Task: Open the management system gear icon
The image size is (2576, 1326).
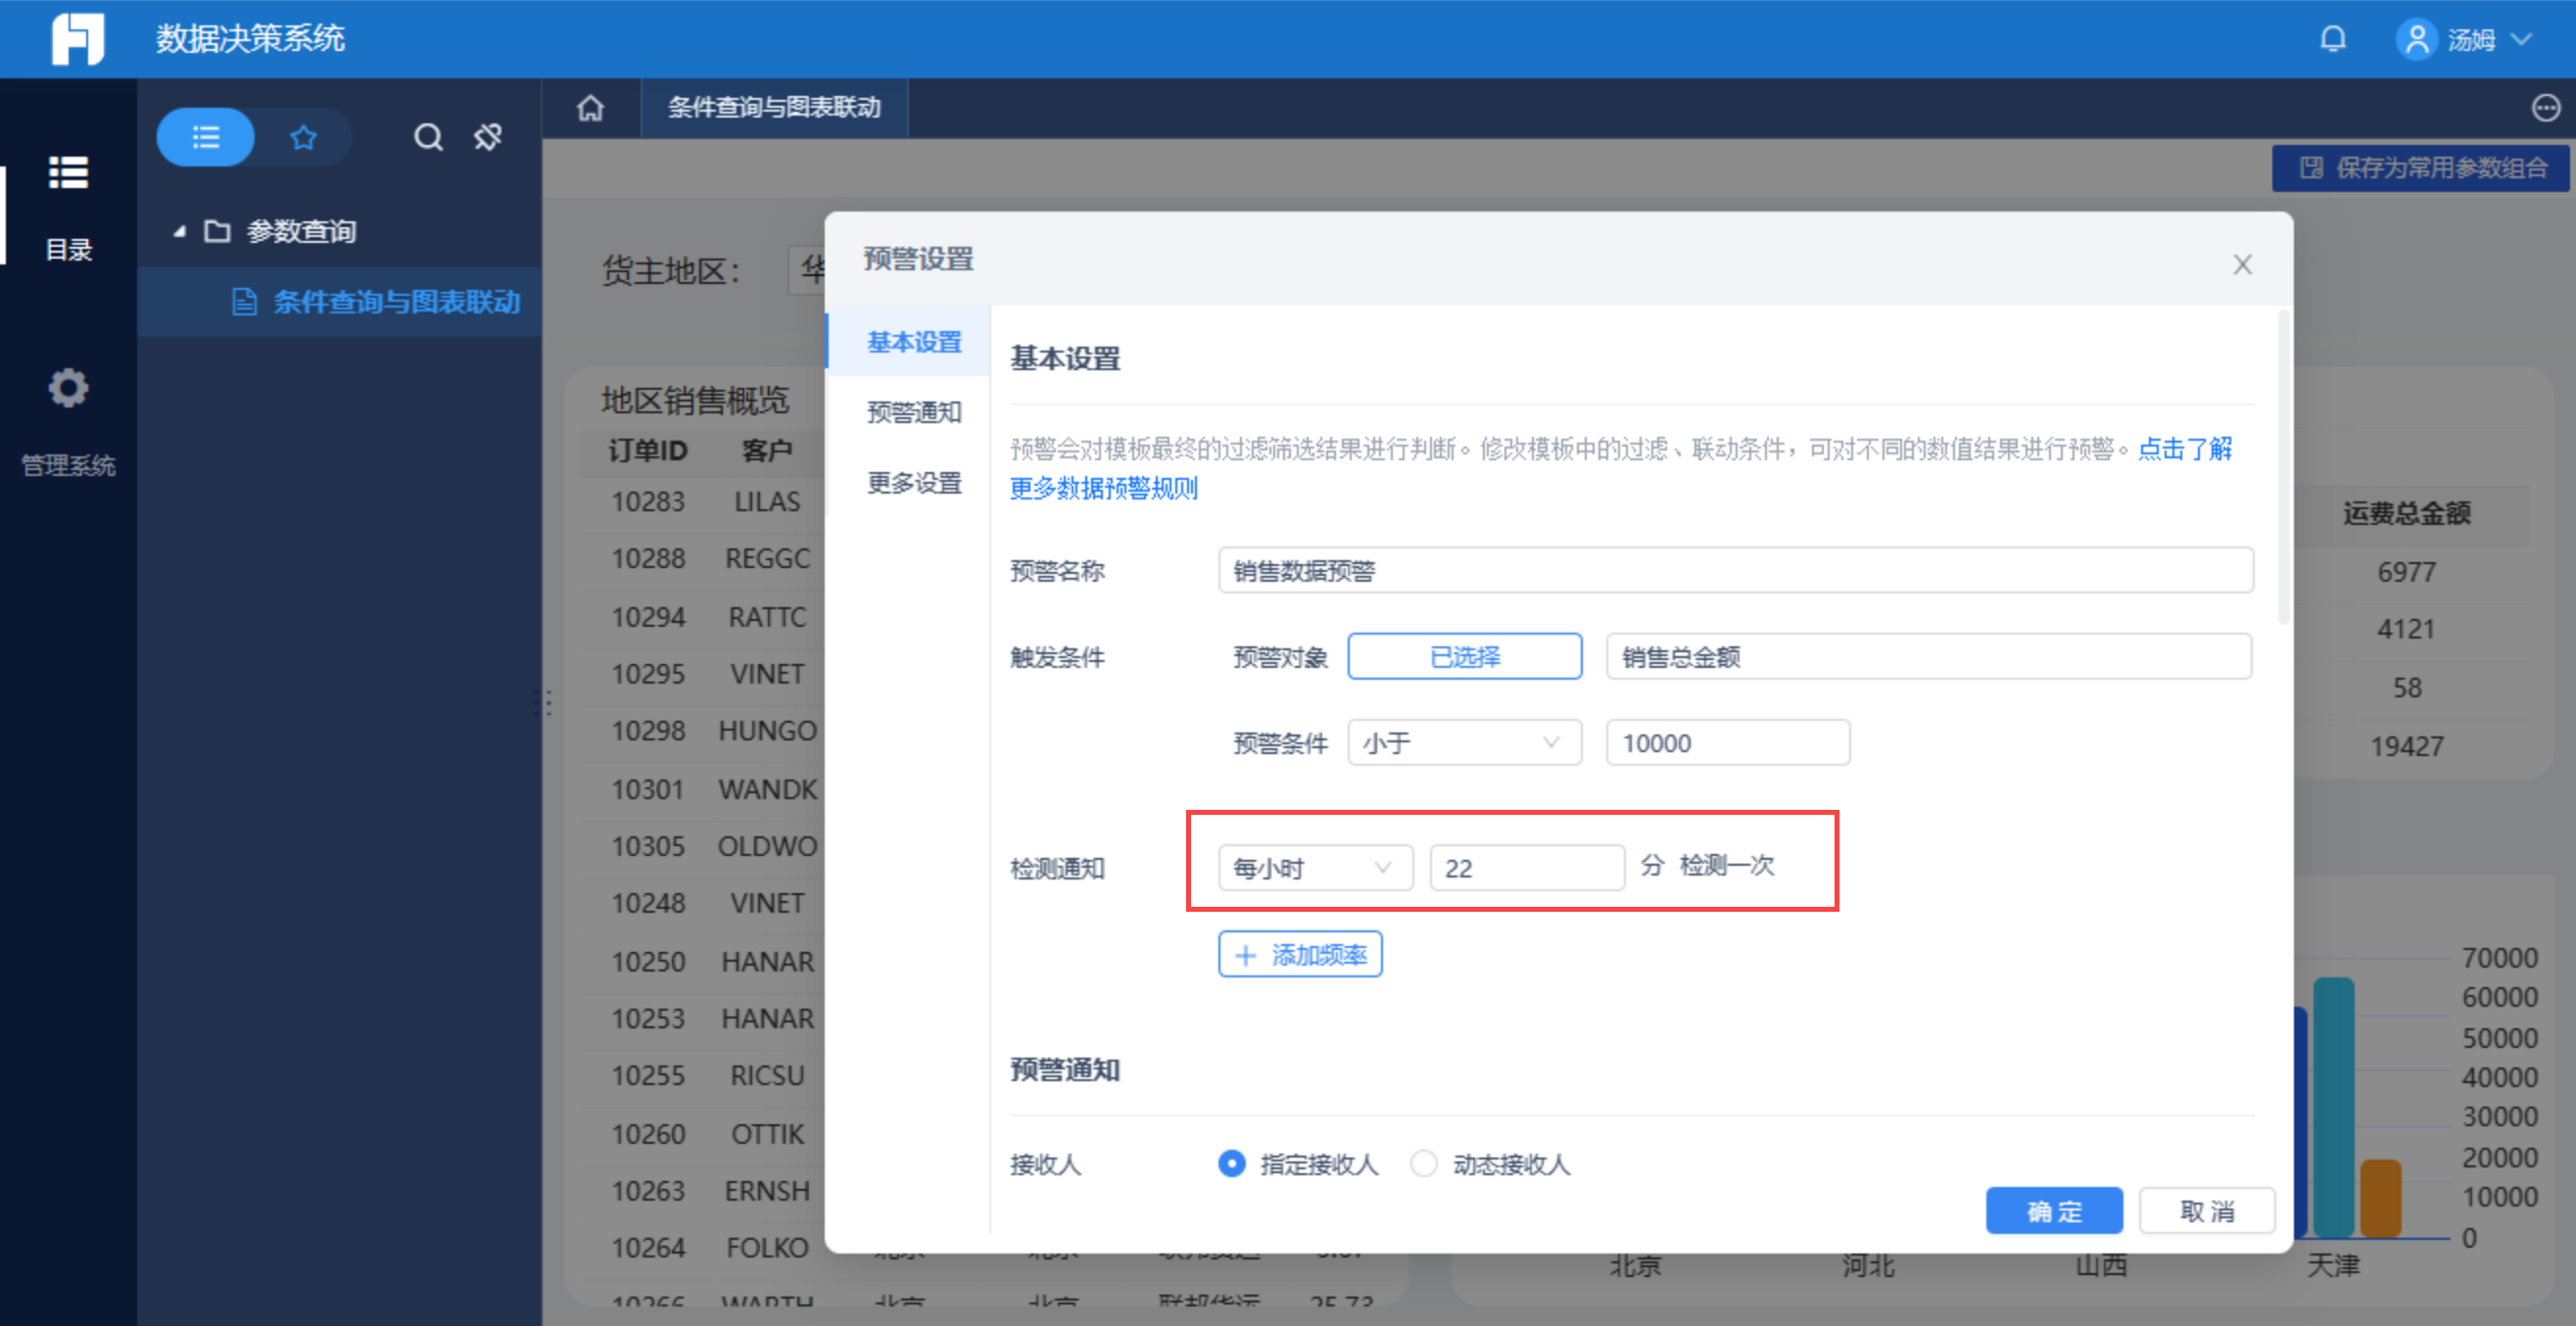Action: click(x=68, y=388)
